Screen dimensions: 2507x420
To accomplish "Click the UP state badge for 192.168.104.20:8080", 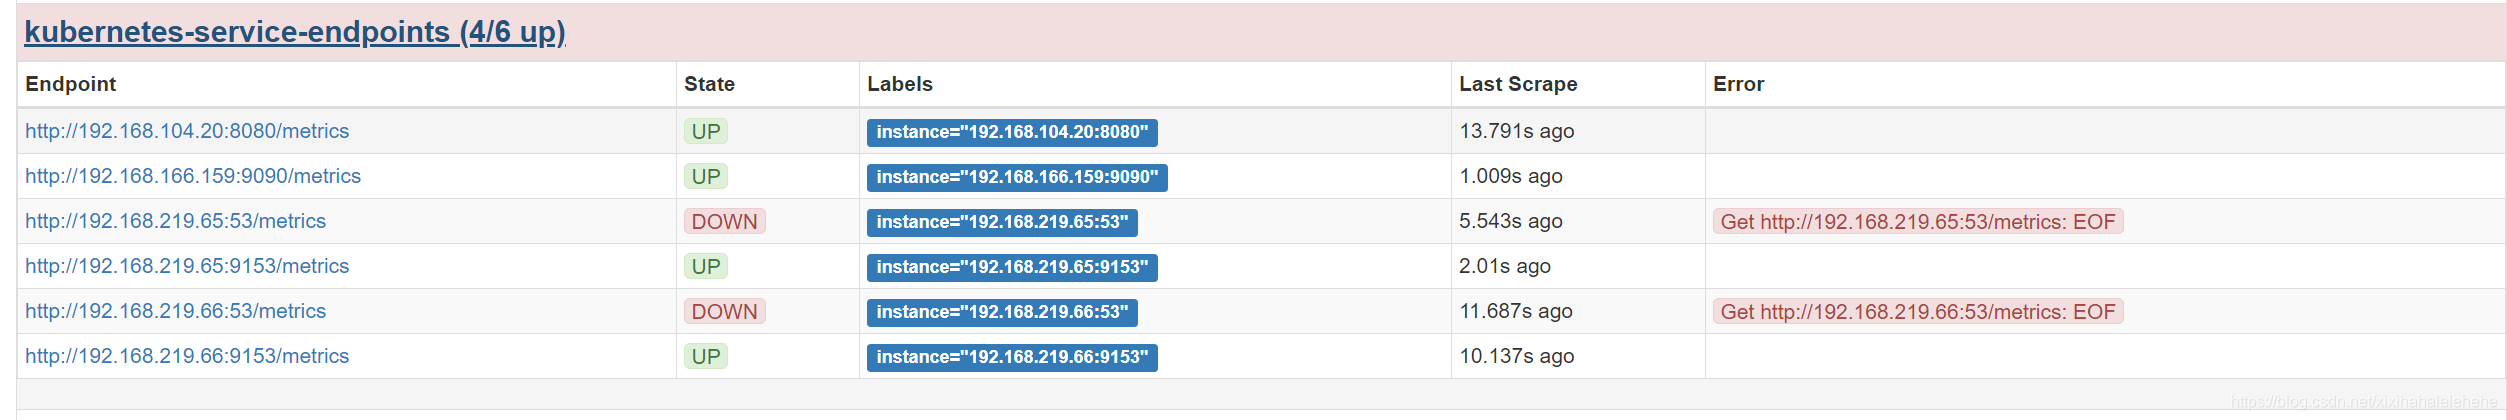I will [706, 131].
